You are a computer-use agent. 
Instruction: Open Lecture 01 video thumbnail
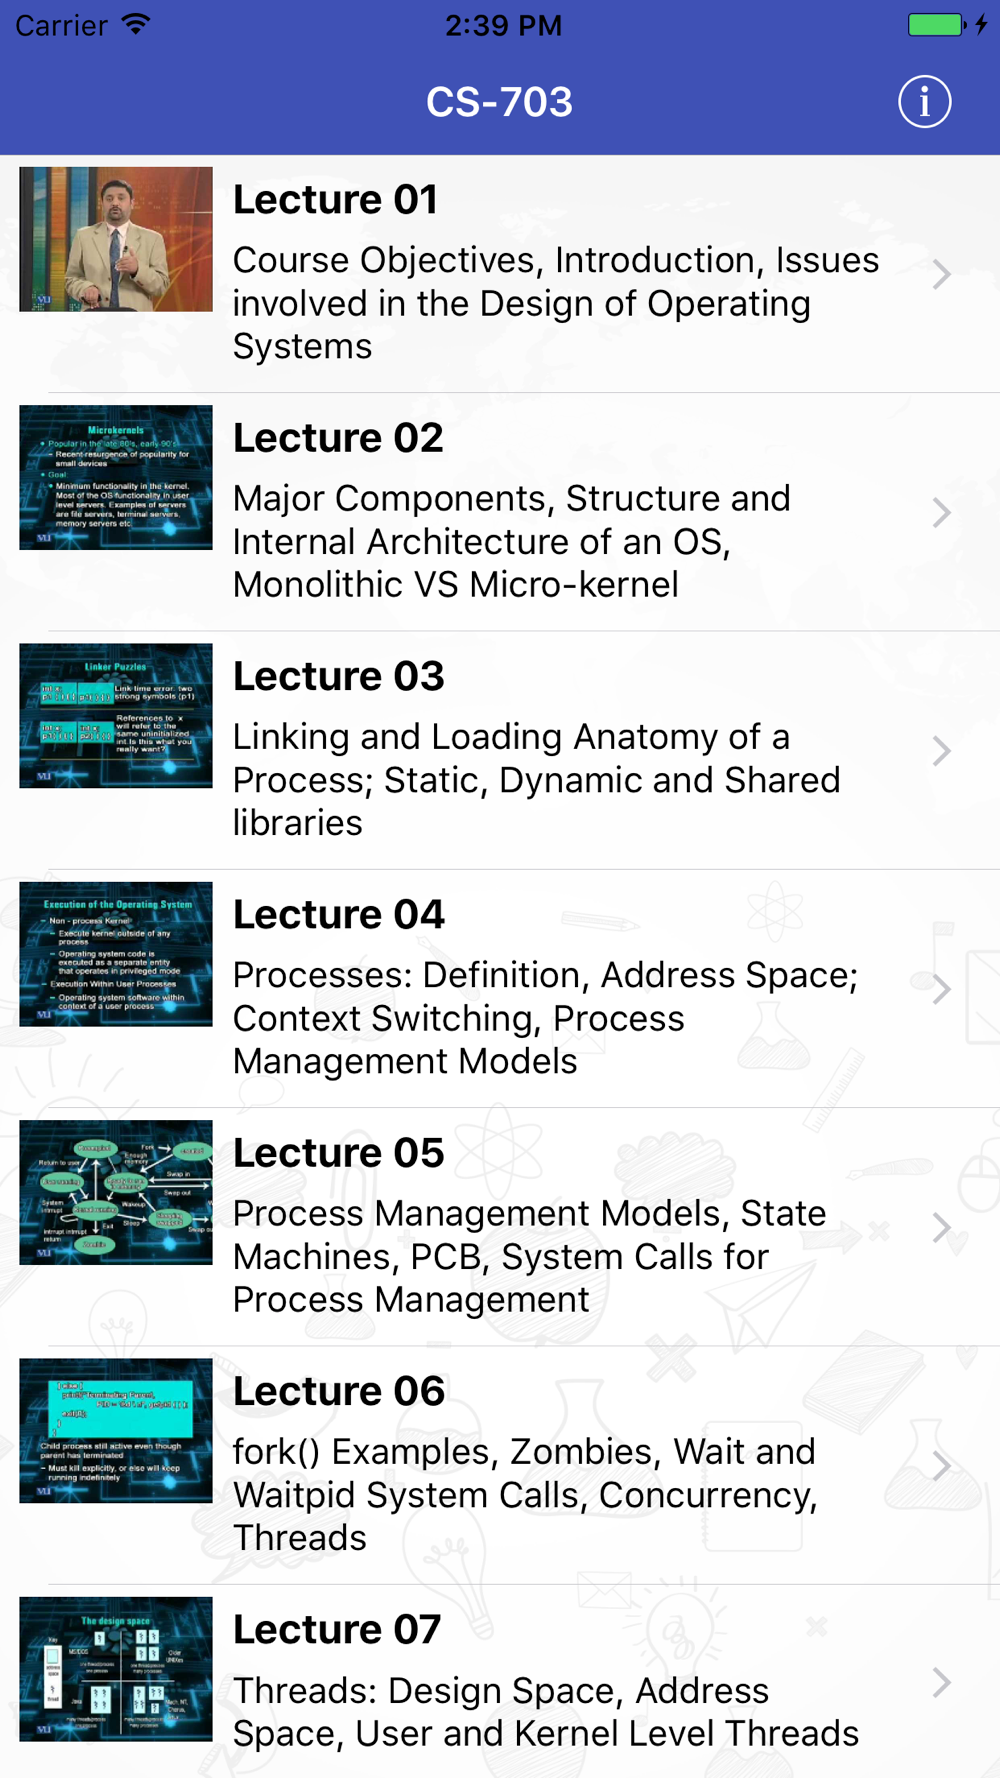pyautogui.click(x=116, y=239)
